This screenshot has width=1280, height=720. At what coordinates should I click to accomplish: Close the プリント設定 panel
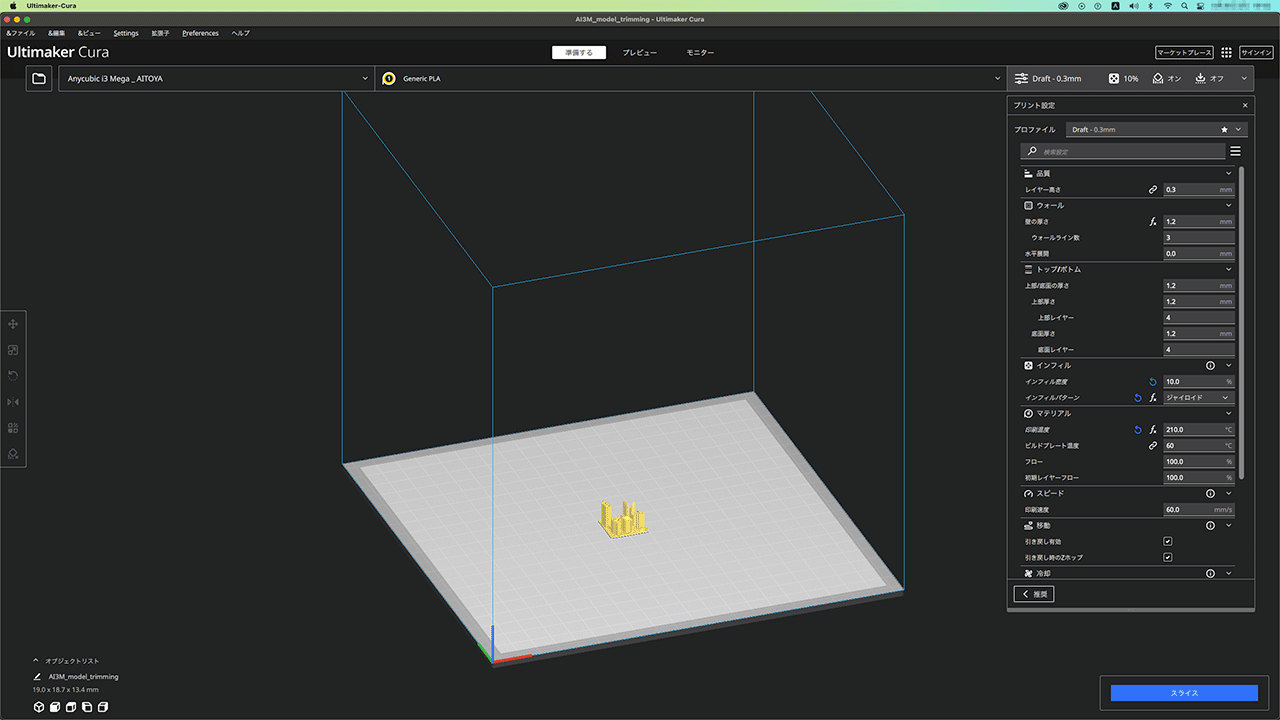(1245, 105)
